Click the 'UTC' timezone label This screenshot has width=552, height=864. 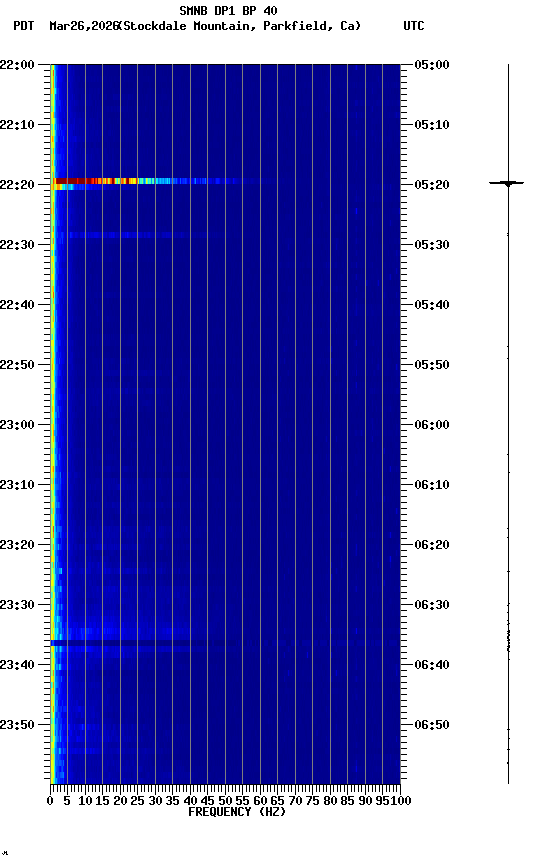point(414,26)
